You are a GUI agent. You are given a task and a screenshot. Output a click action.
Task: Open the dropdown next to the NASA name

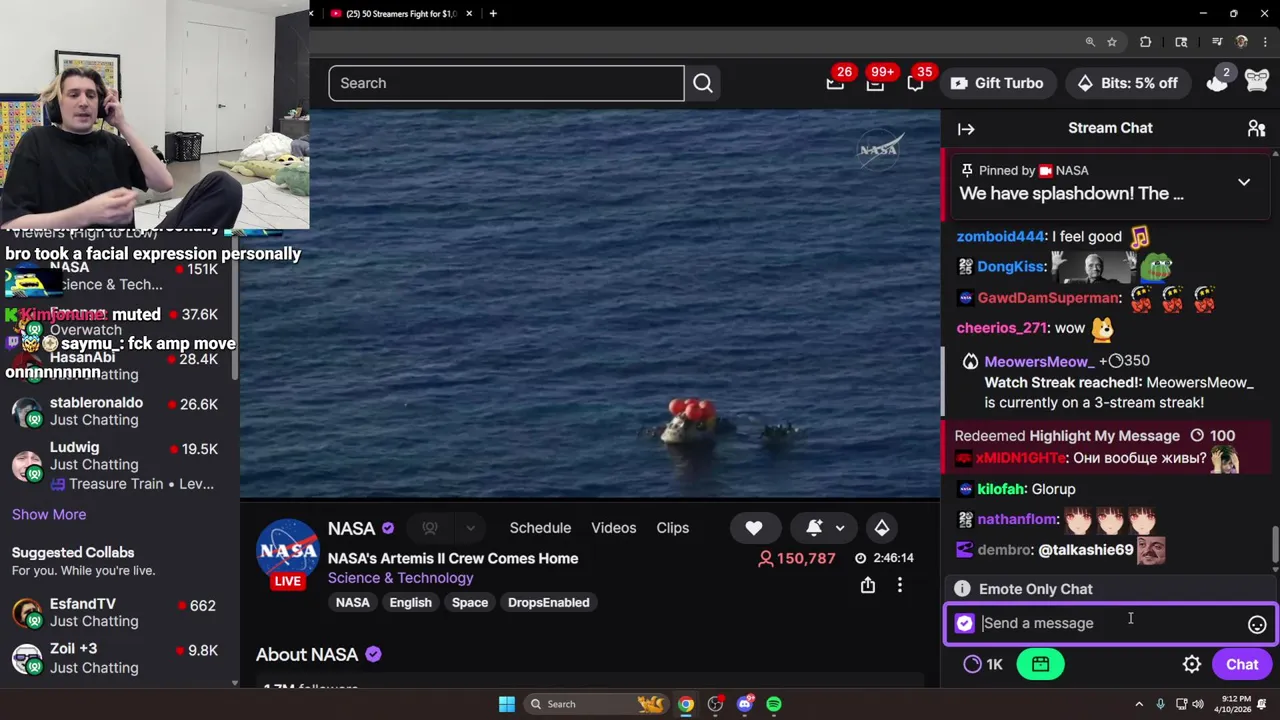coord(470,528)
